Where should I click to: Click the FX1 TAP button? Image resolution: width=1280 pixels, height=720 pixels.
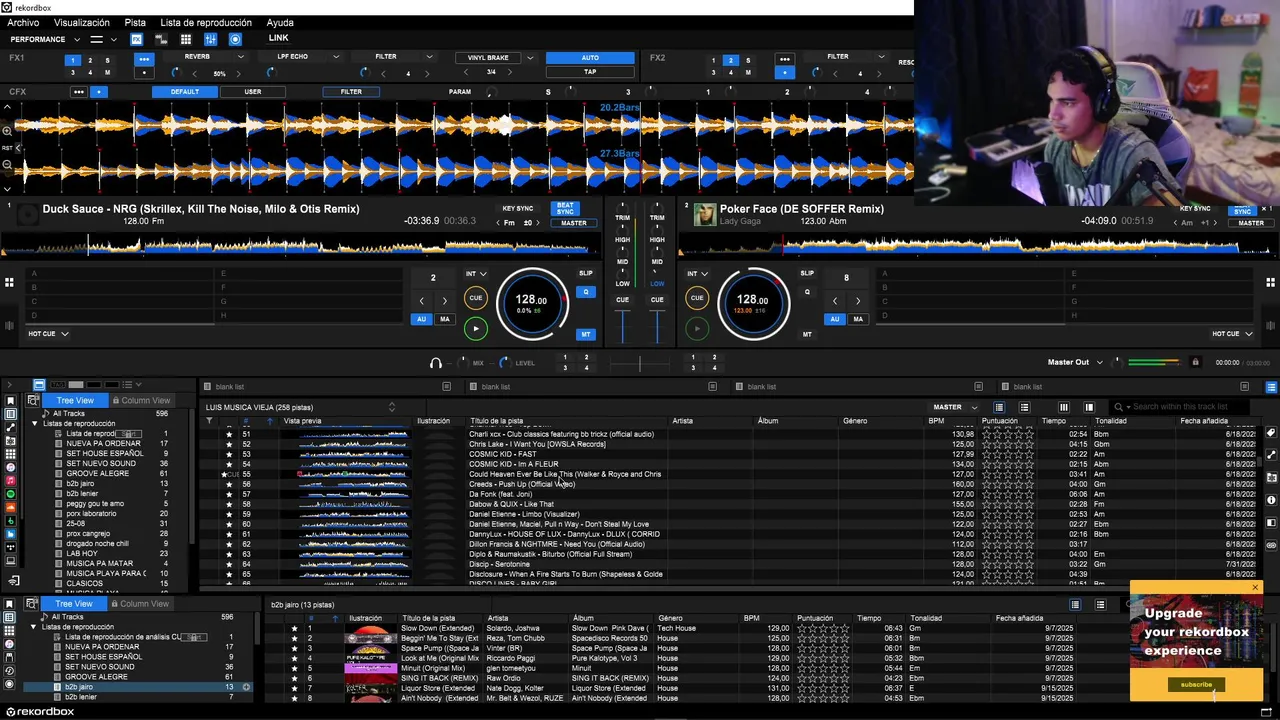point(590,72)
